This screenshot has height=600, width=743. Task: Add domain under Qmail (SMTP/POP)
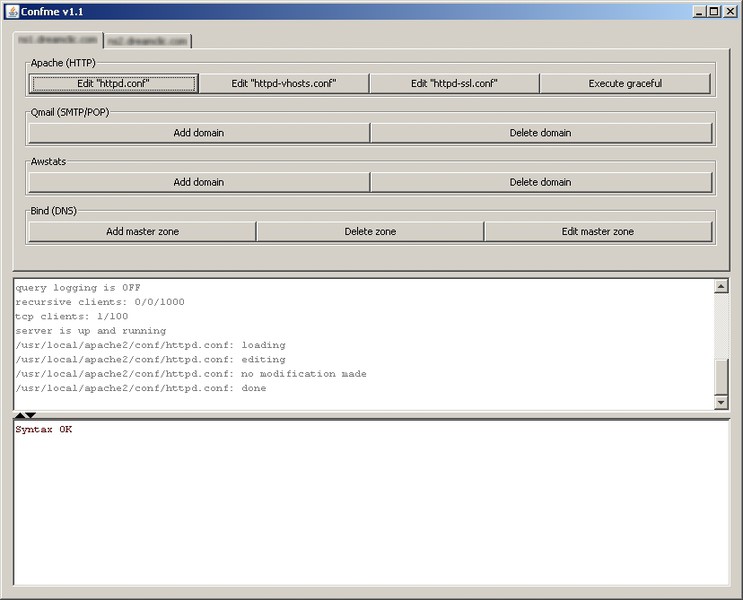click(x=199, y=133)
